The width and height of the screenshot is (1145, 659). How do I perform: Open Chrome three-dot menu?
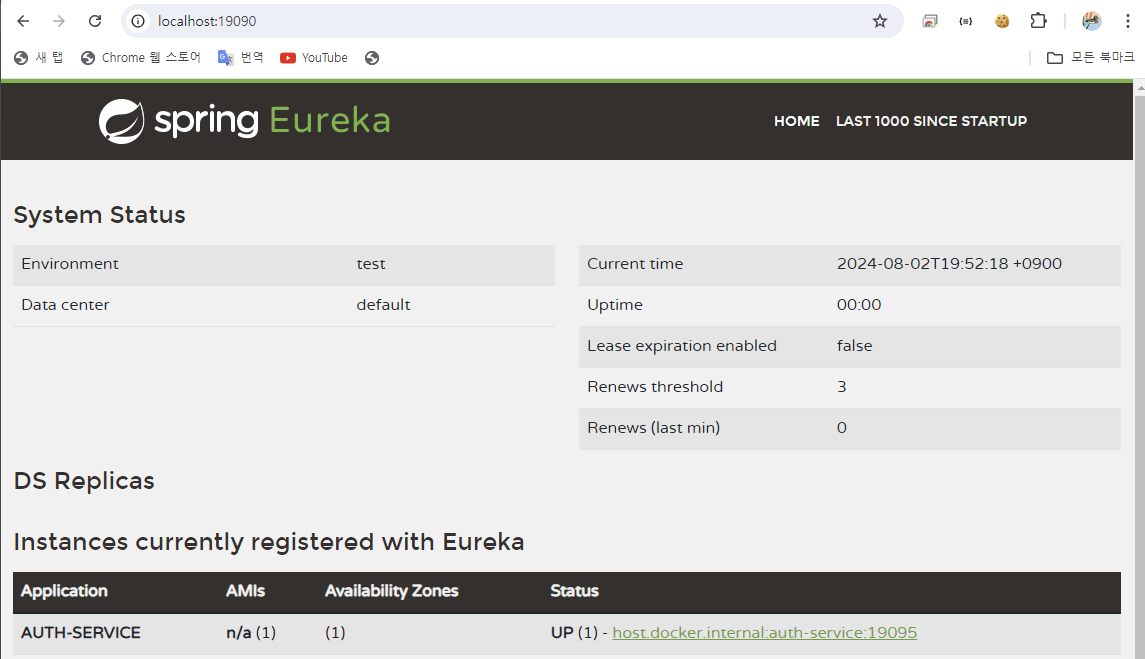(x=1127, y=21)
